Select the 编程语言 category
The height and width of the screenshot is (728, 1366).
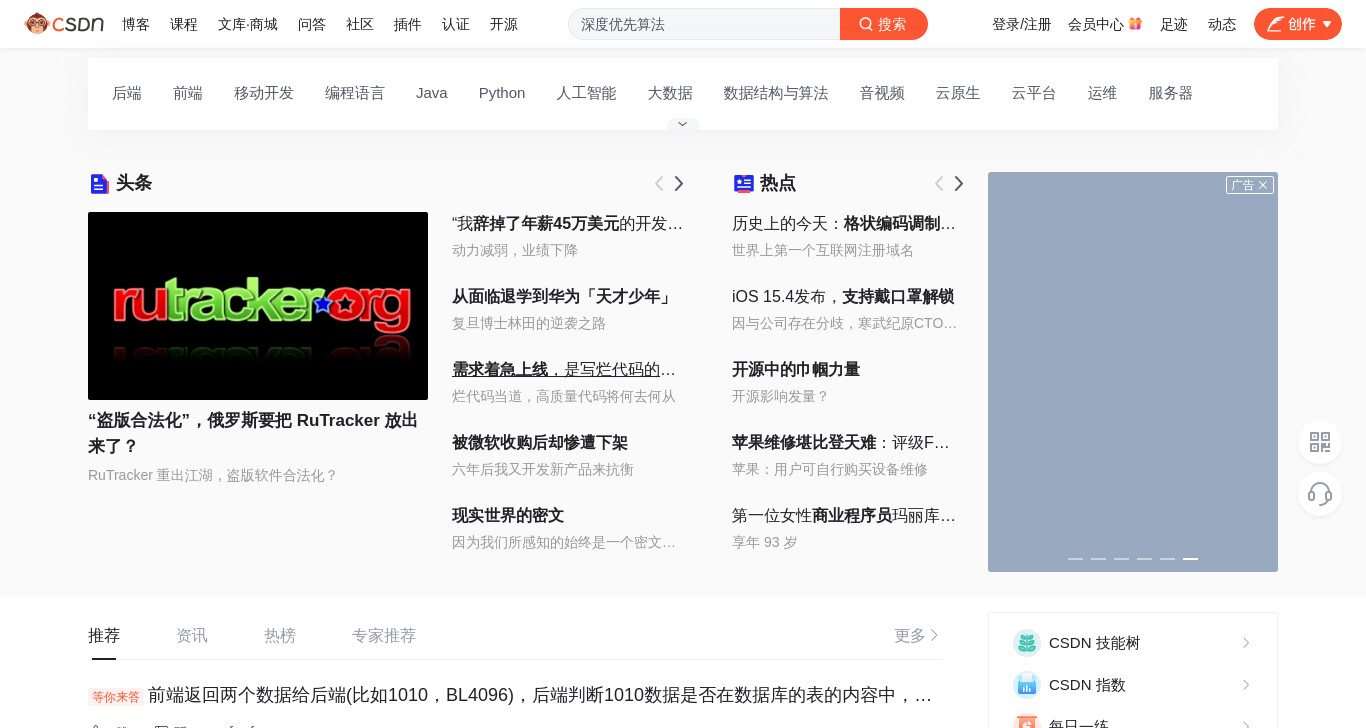[355, 93]
